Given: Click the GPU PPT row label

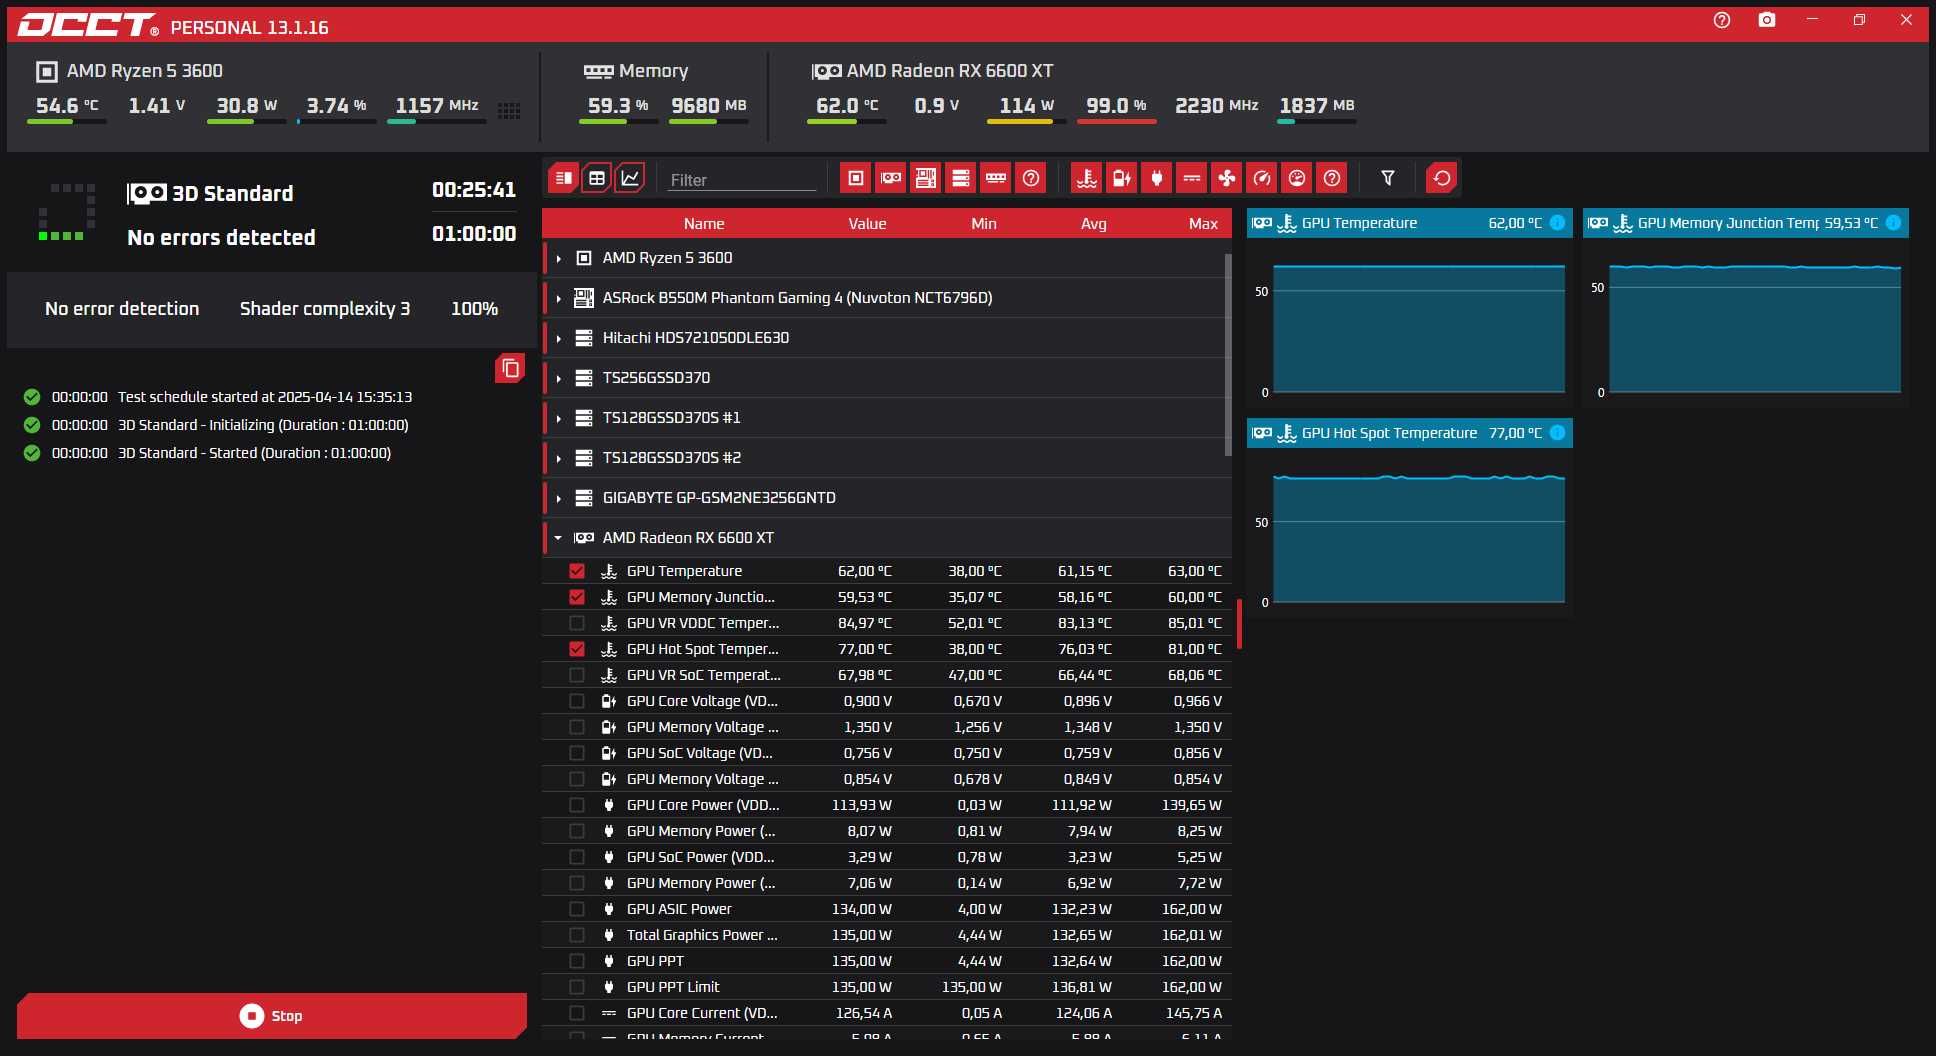Looking at the screenshot, I should click(x=655, y=961).
